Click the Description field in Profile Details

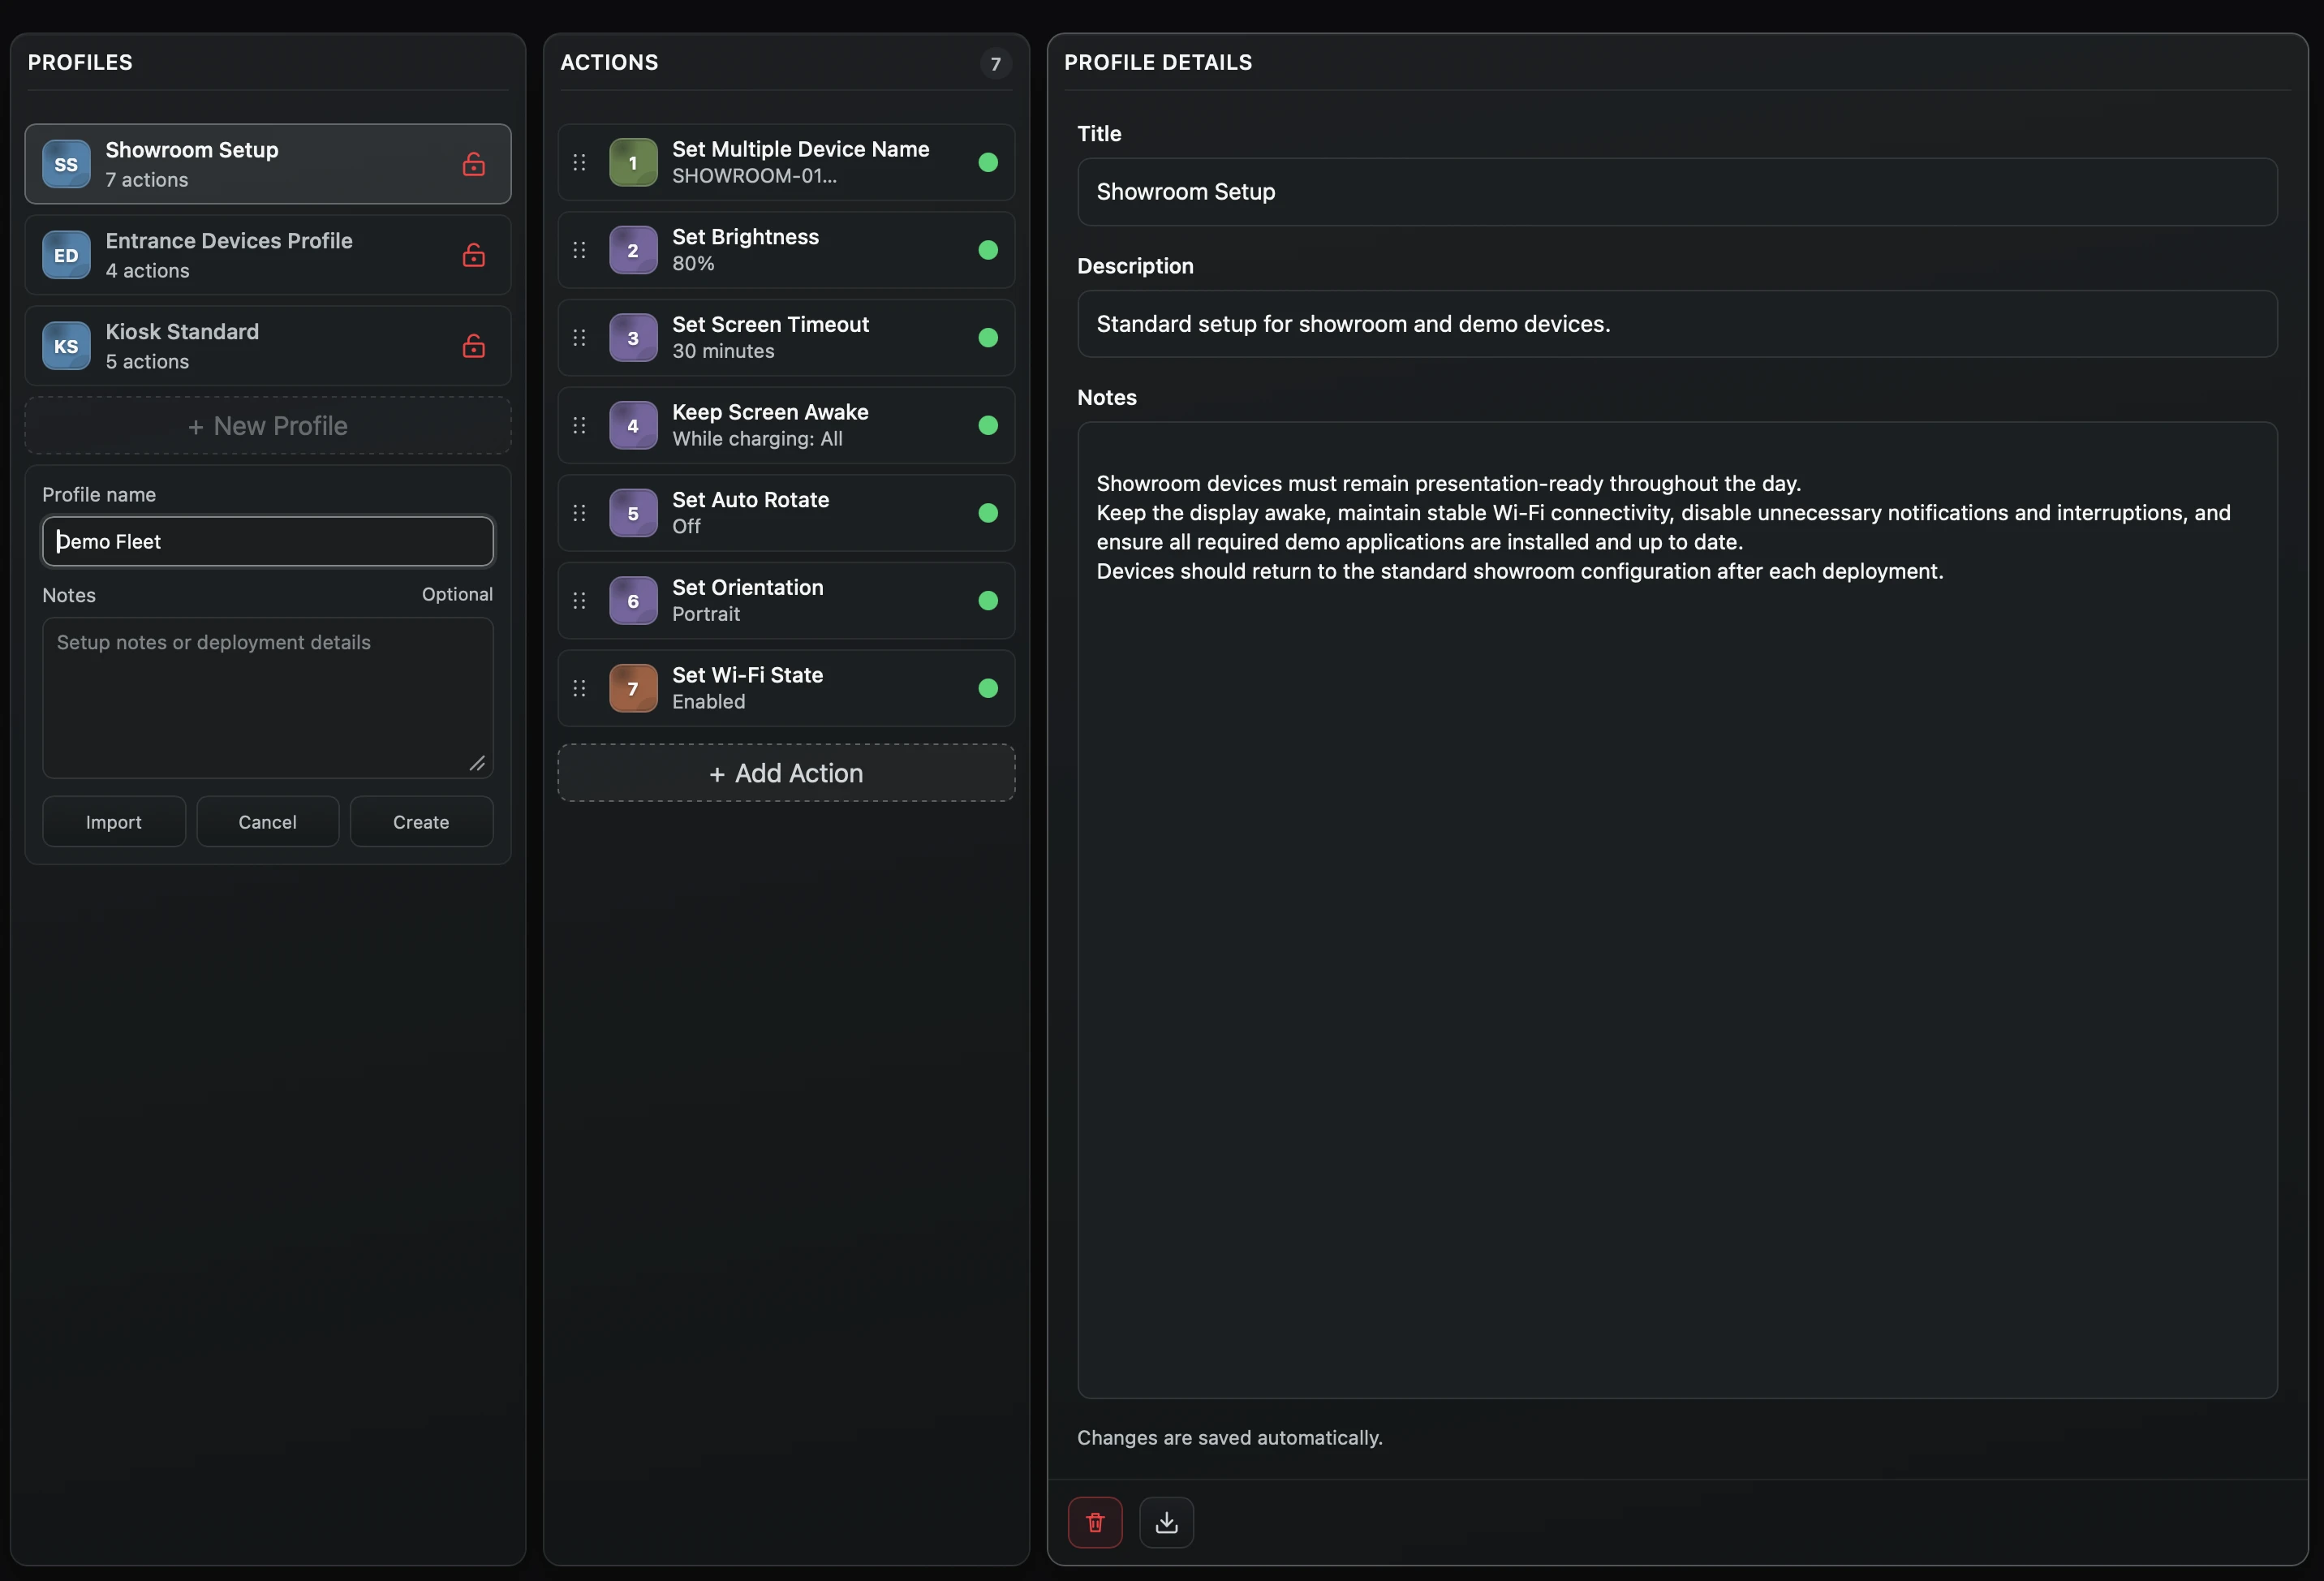[1677, 324]
